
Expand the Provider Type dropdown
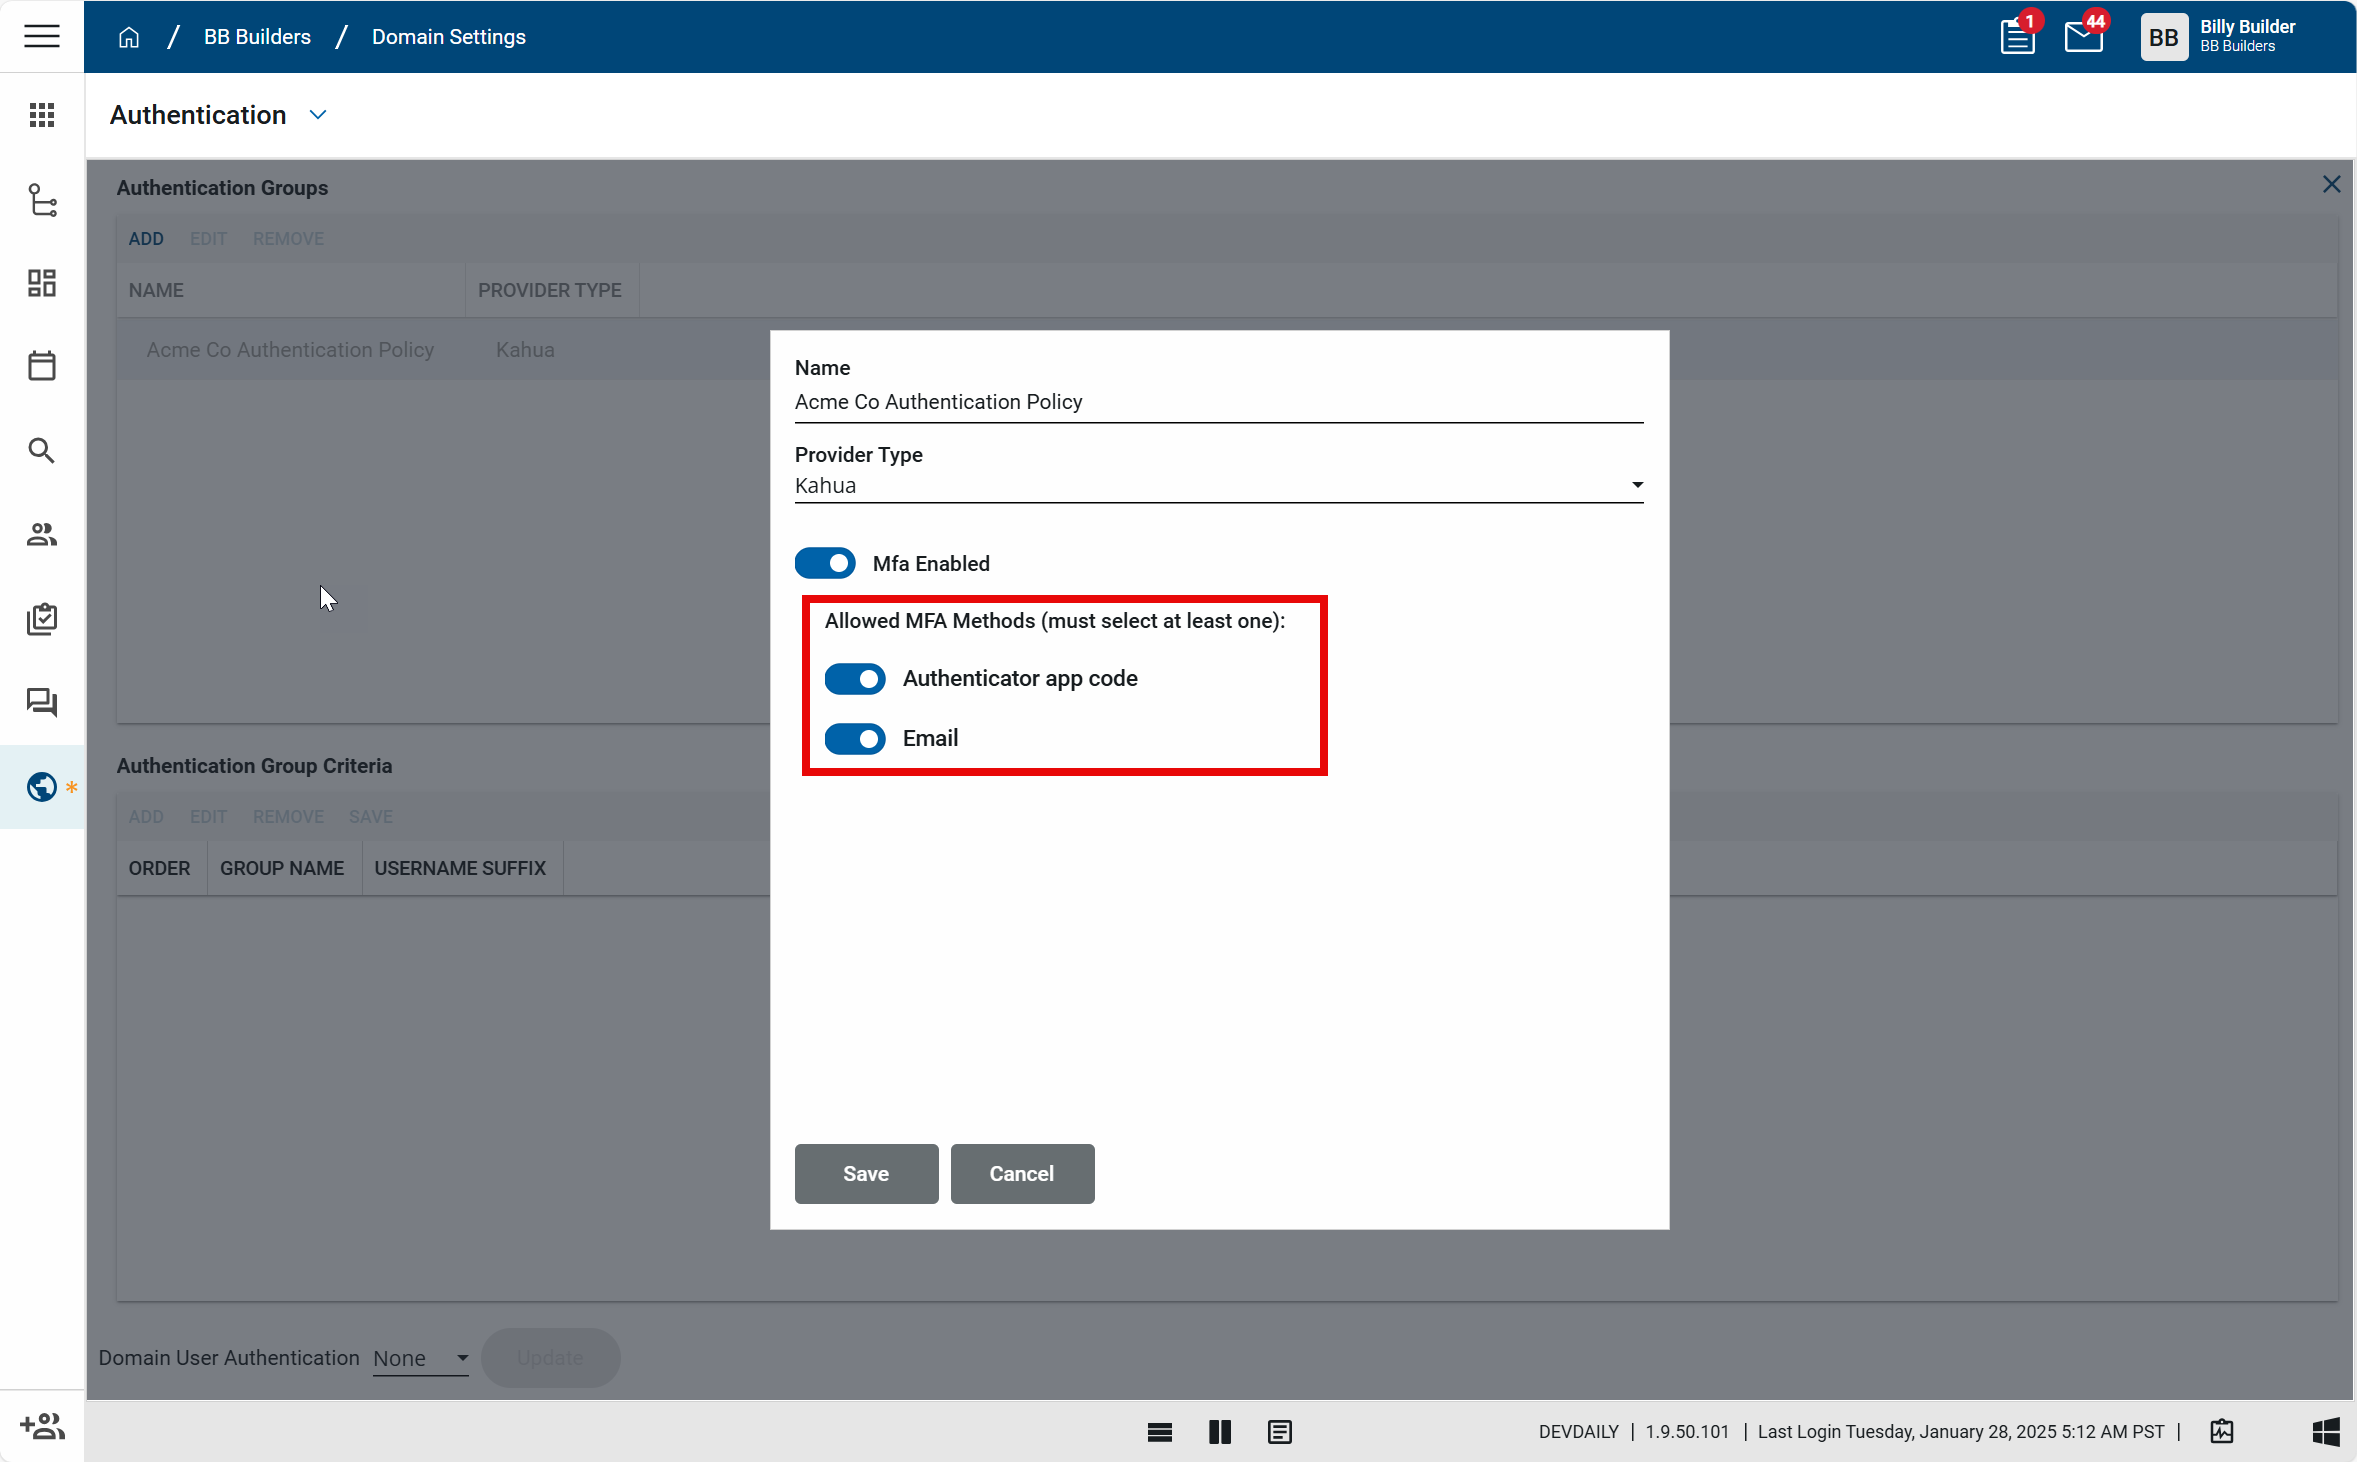click(1218, 486)
